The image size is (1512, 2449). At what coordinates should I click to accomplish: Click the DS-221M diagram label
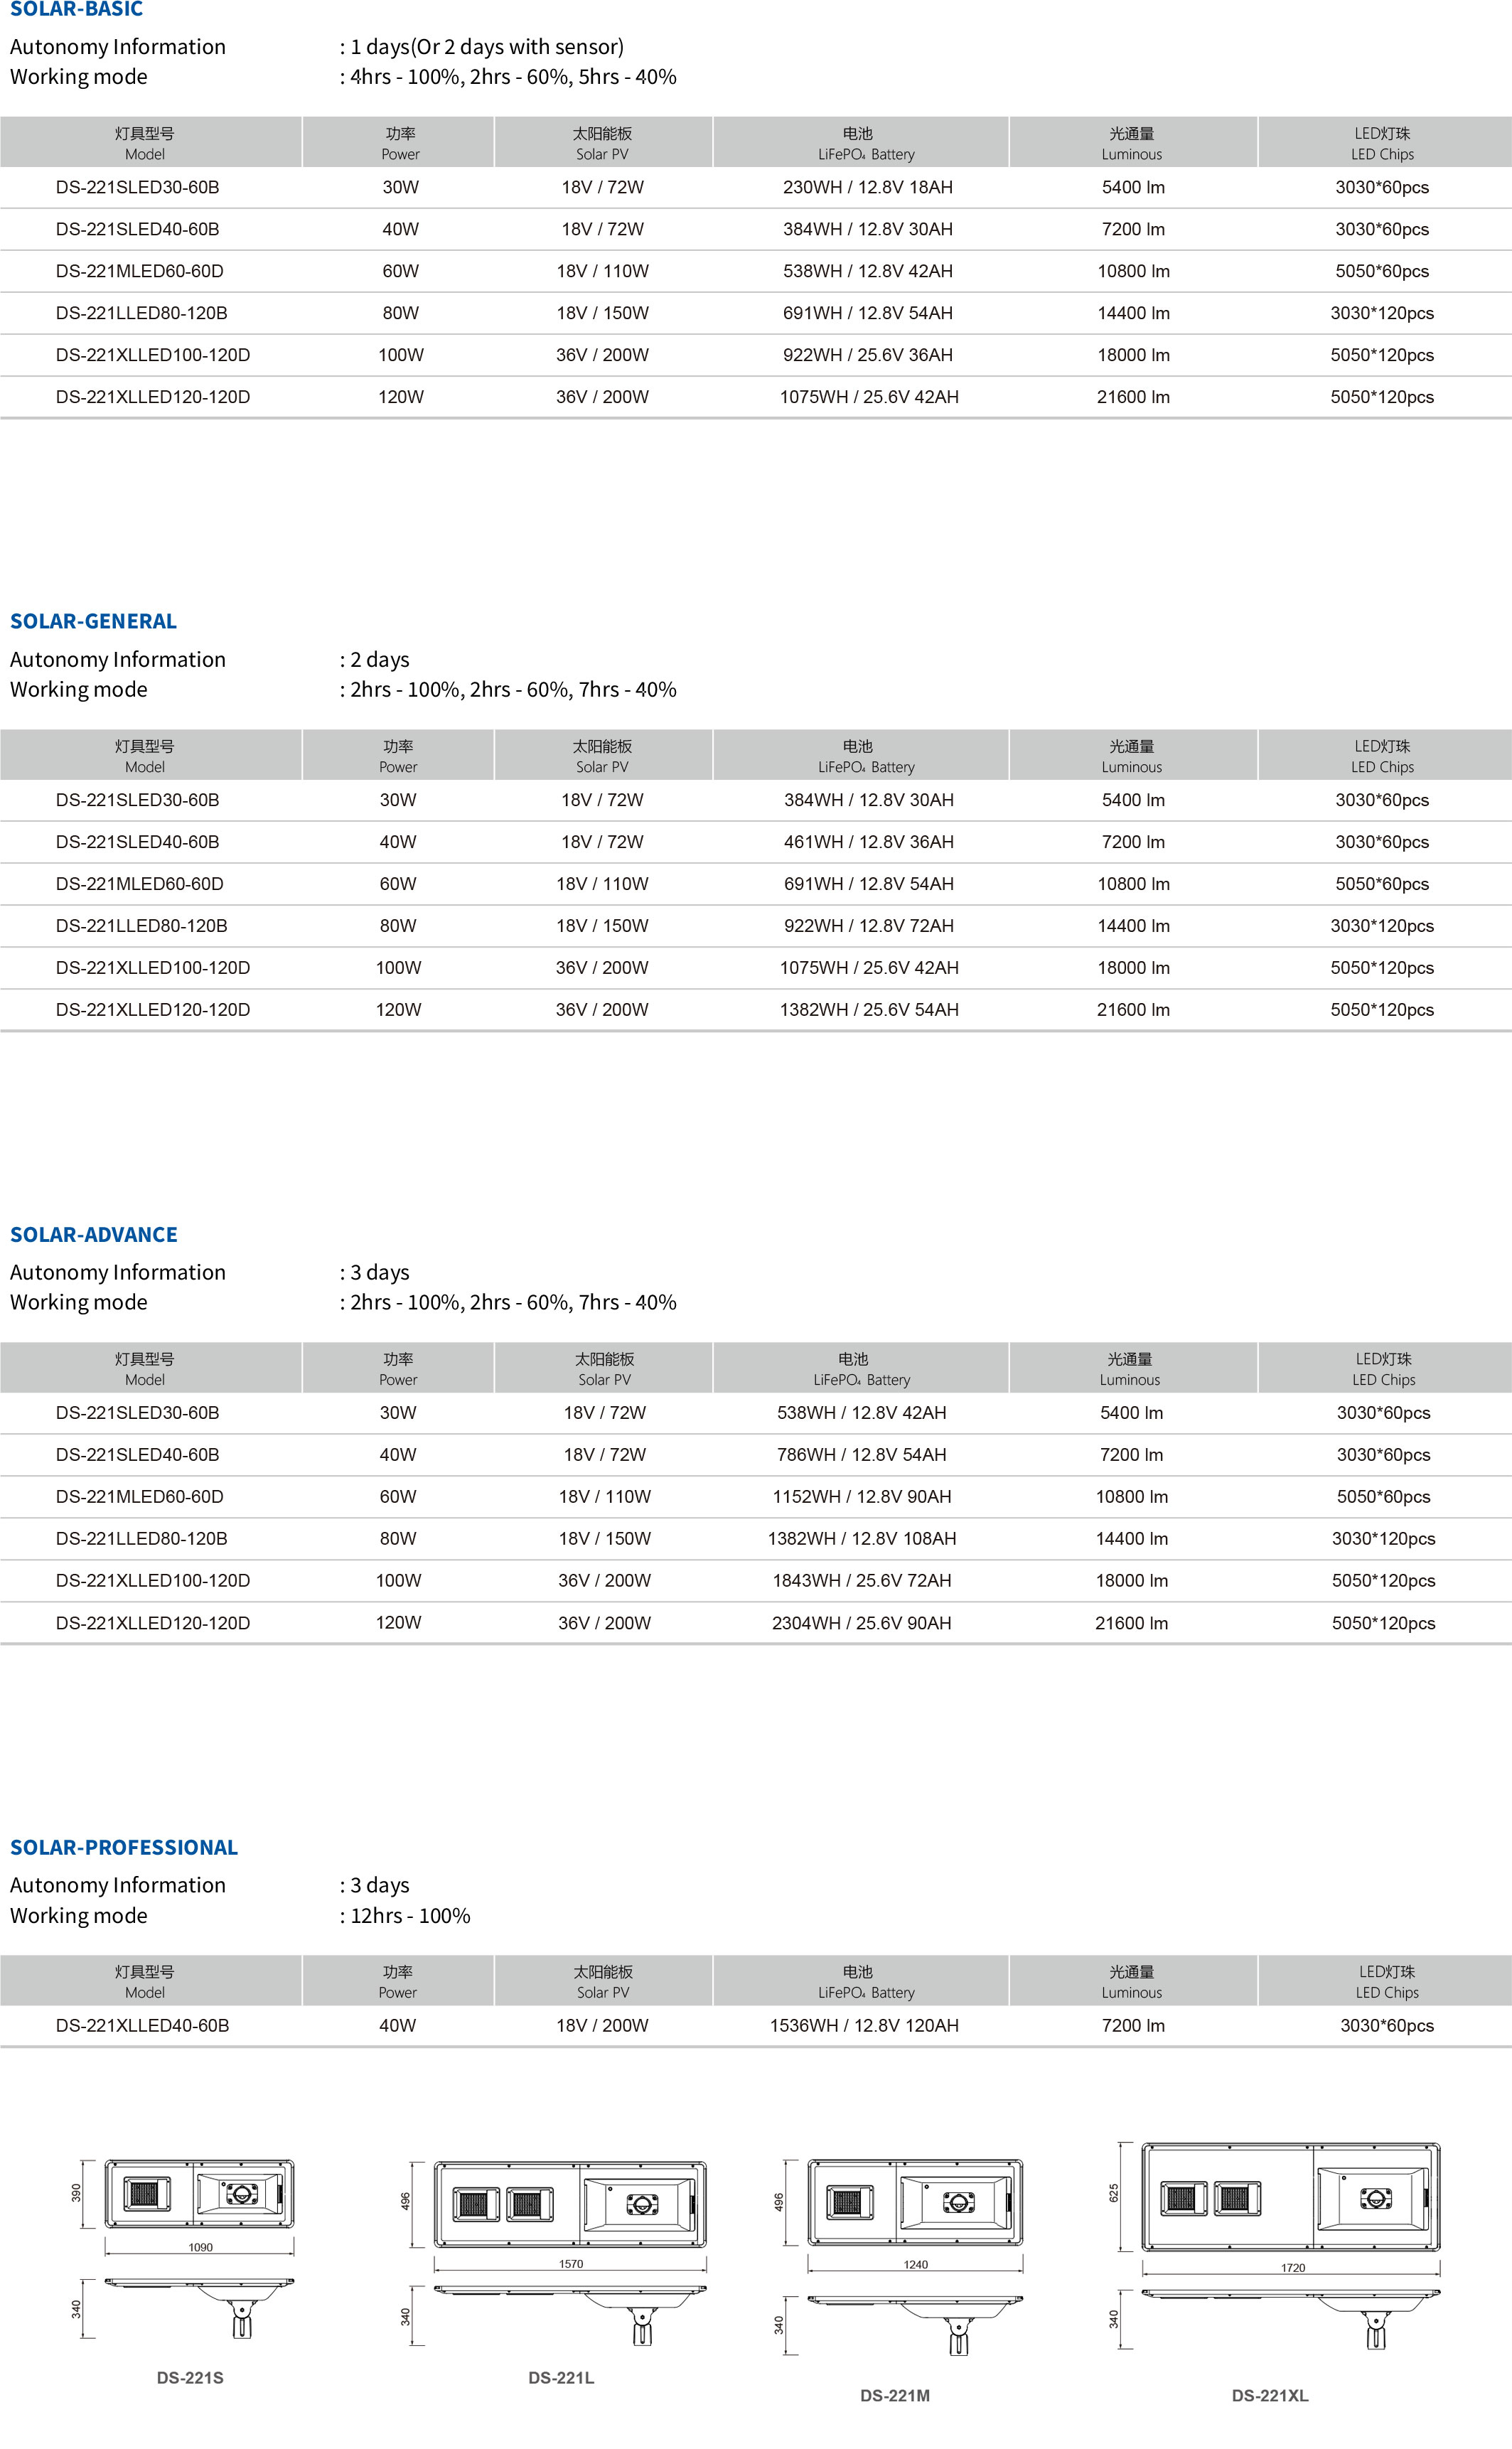(895, 2396)
